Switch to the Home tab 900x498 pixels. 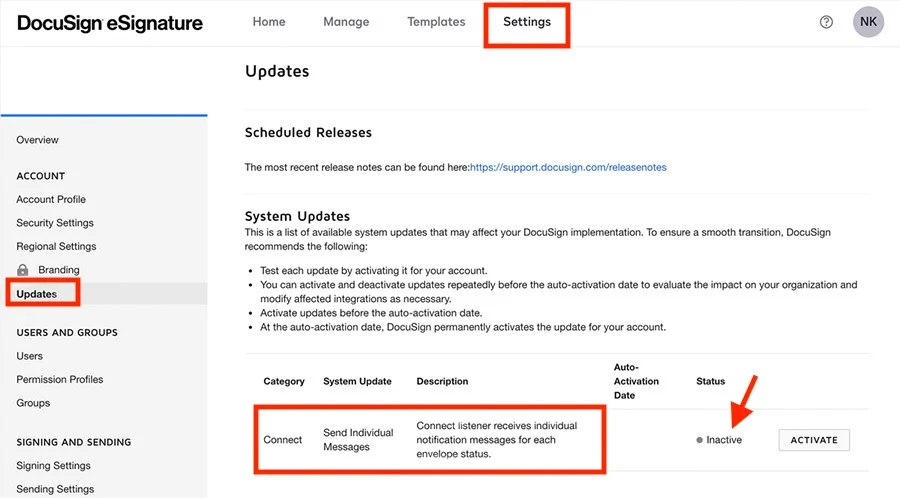coord(269,22)
